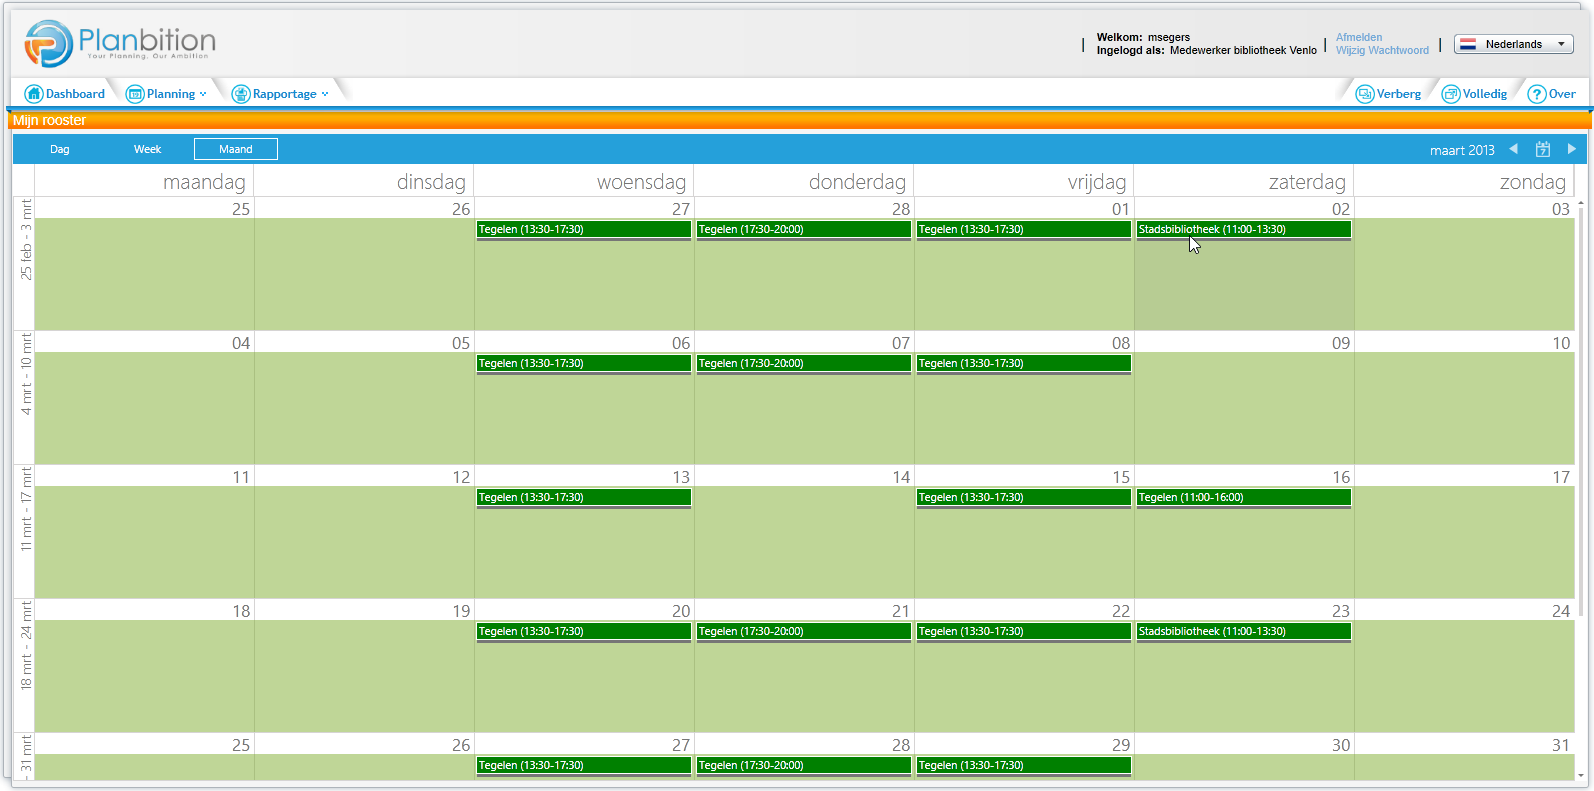Open the Dashboard home icon
Image resolution: width=1594 pixels, height=791 pixels.
[x=34, y=94]
